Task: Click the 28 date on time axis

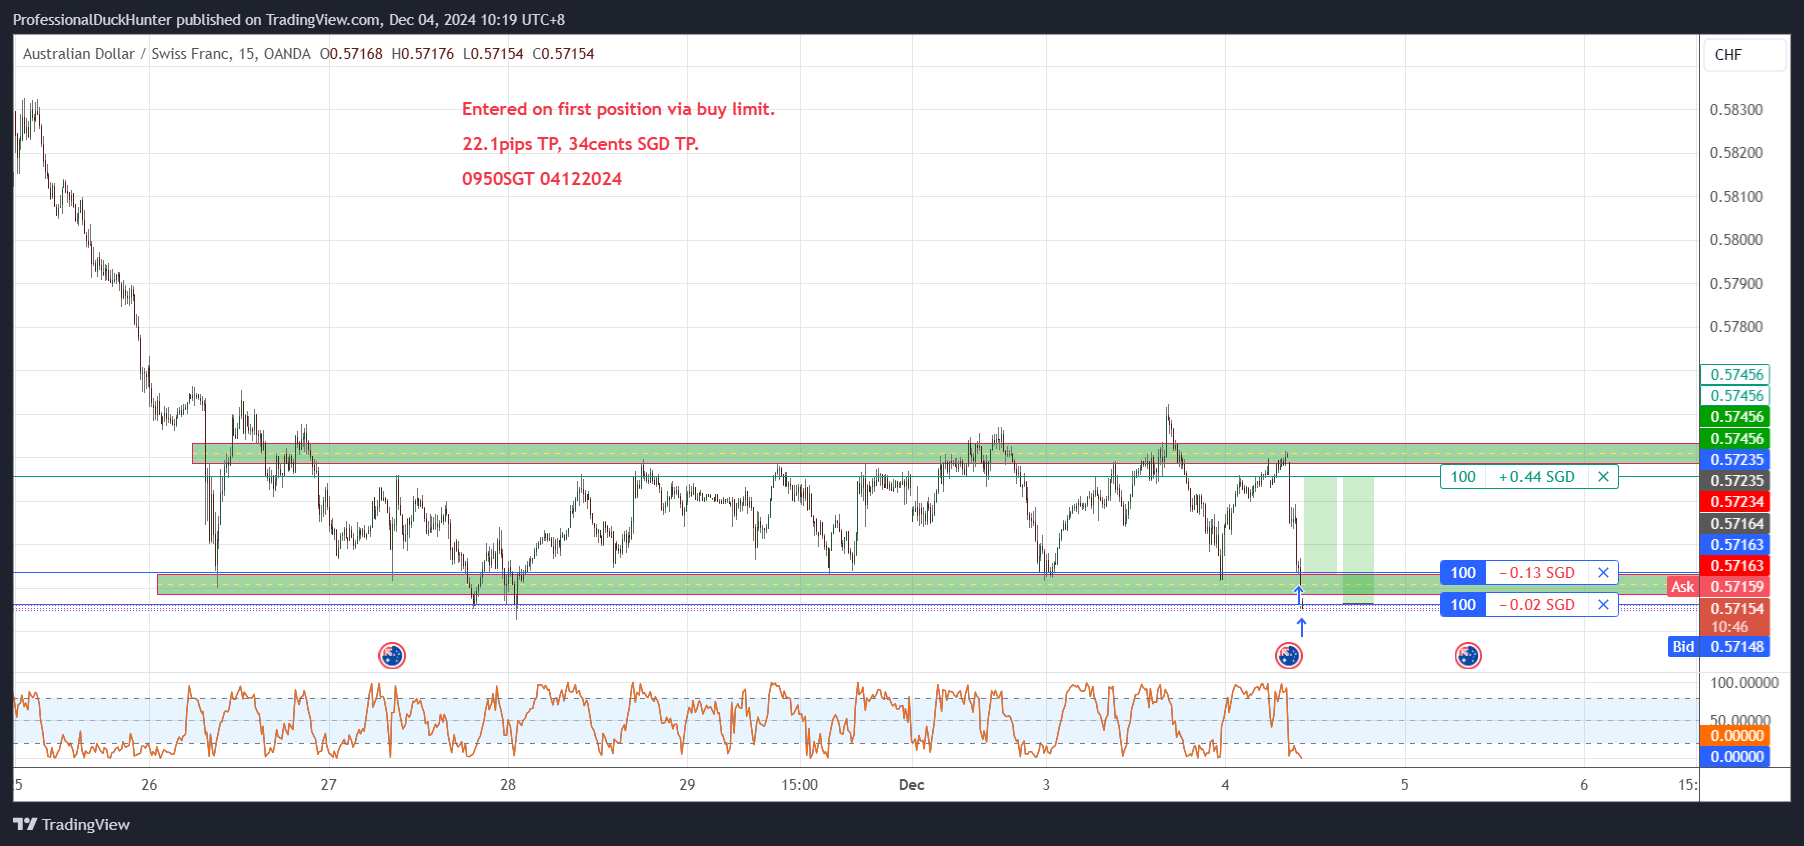Action: tap(508, 785)
